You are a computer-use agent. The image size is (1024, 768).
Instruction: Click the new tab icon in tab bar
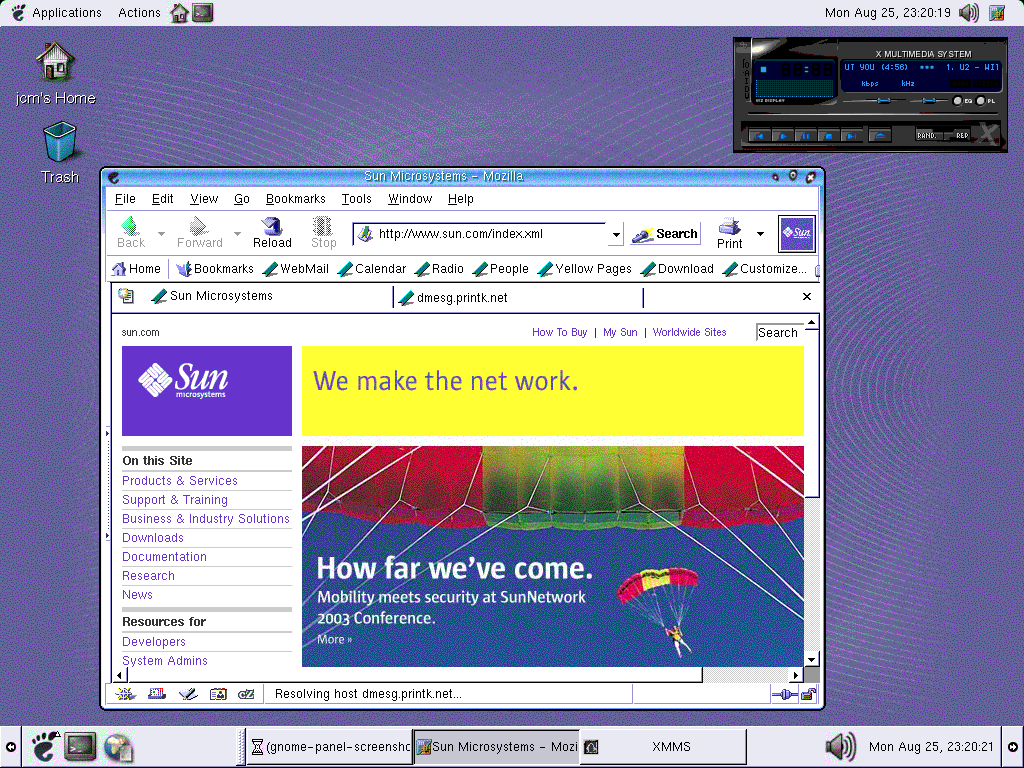pos(126,296)
